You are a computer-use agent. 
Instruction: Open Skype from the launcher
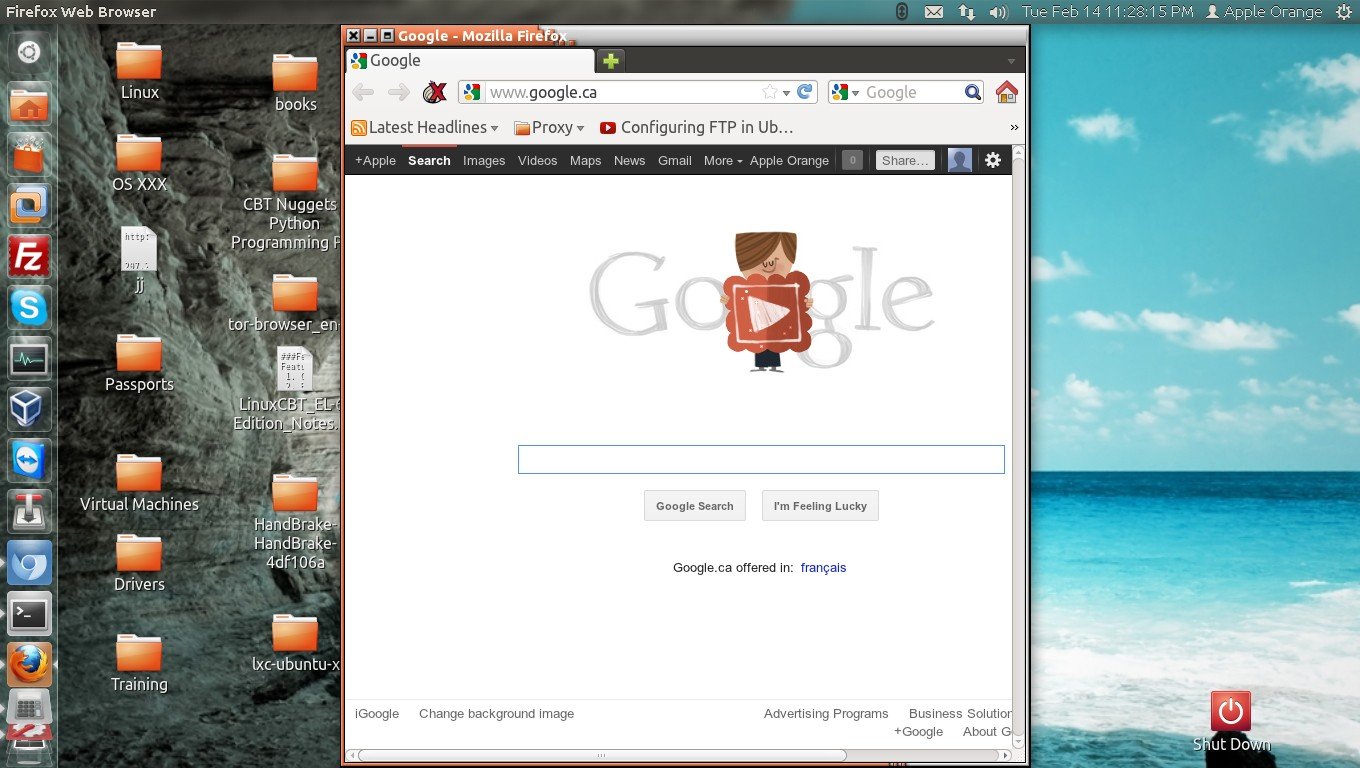click(x=29, y=308)
